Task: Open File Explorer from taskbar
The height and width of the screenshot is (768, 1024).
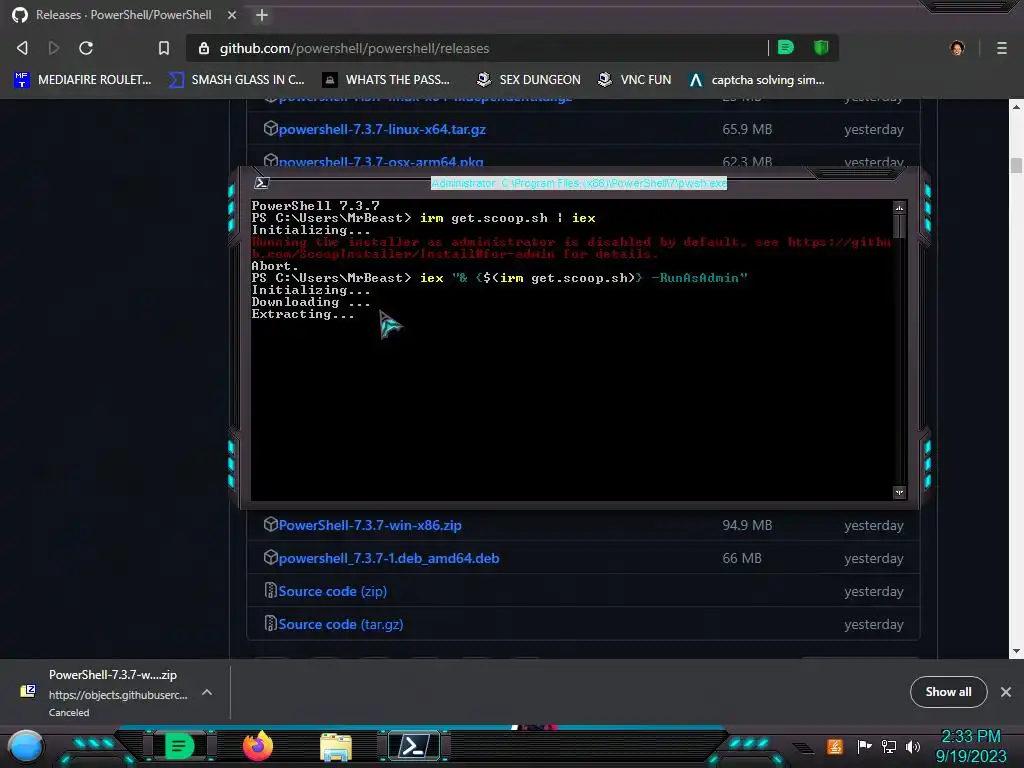Action: (336, 747)
